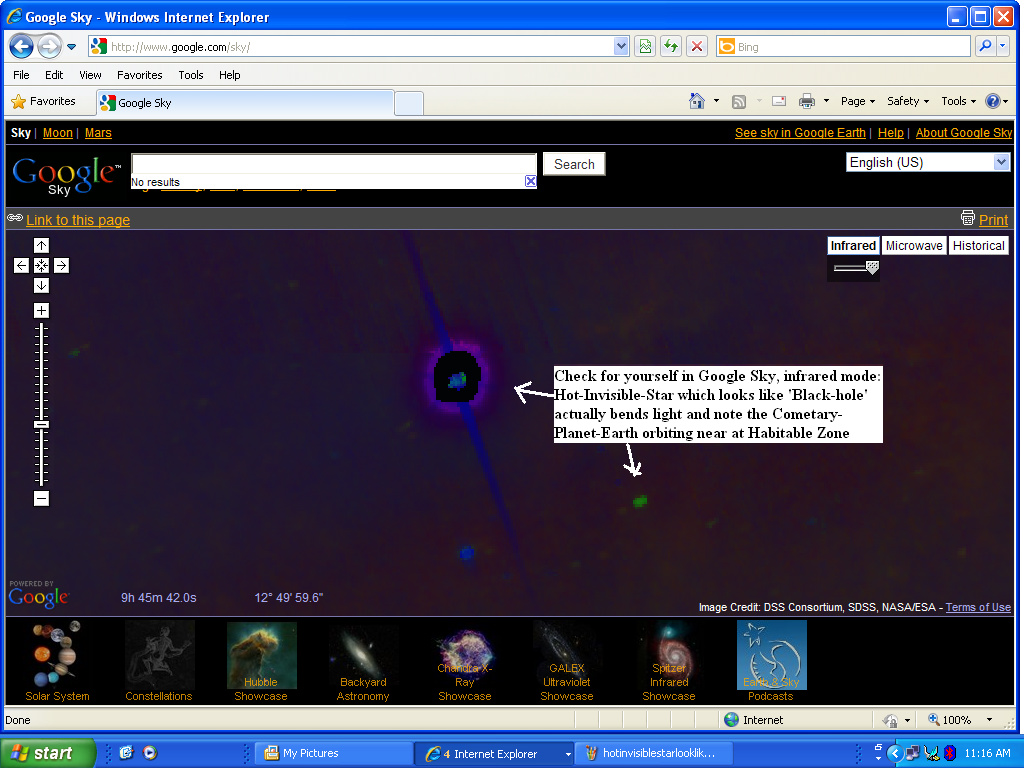
Task: Toggle the Historical overlay button
Action: [x=978, y=246]
